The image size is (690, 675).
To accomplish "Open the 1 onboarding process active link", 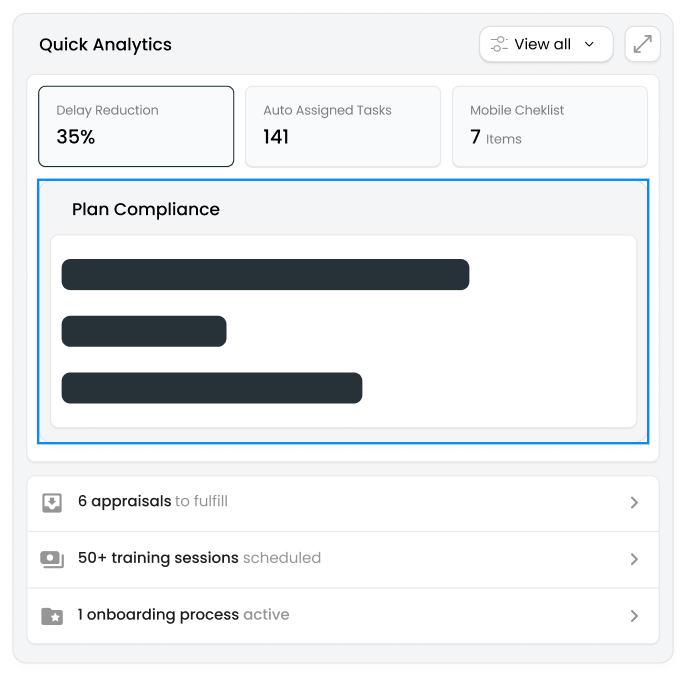I will coord(183,615).
